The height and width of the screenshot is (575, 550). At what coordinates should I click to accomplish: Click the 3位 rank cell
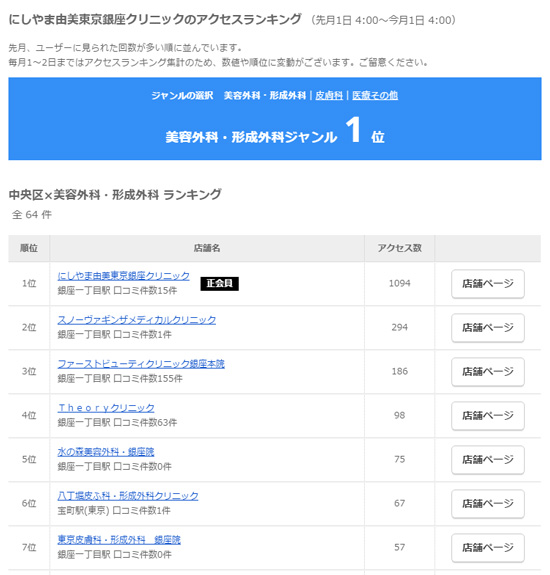(29, 371)
